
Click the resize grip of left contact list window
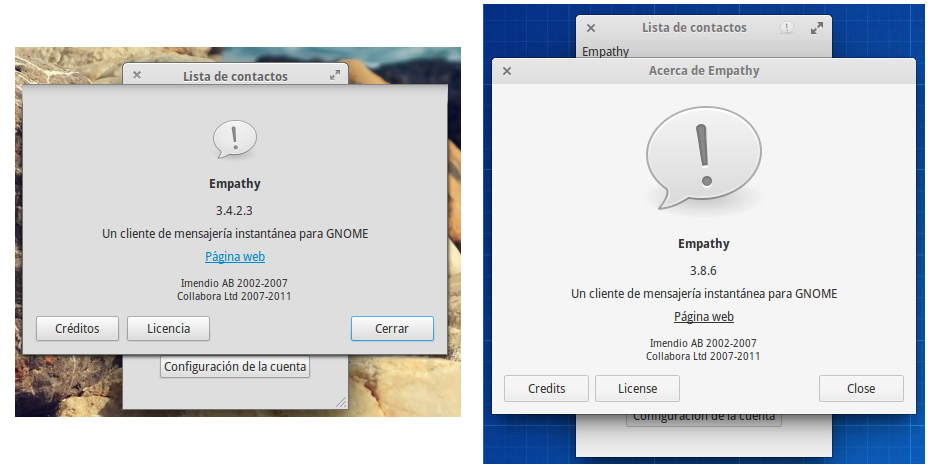[342, 402]
